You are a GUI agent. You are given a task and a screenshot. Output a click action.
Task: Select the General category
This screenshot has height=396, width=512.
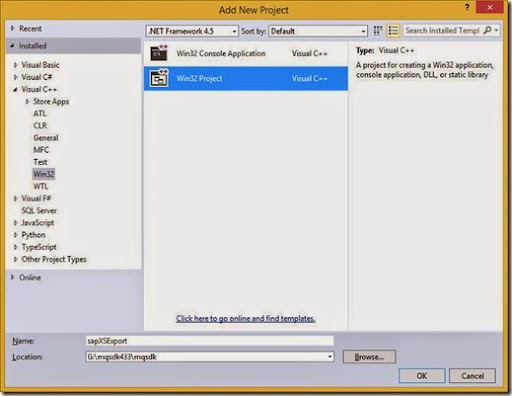click(x=46, y=138)
